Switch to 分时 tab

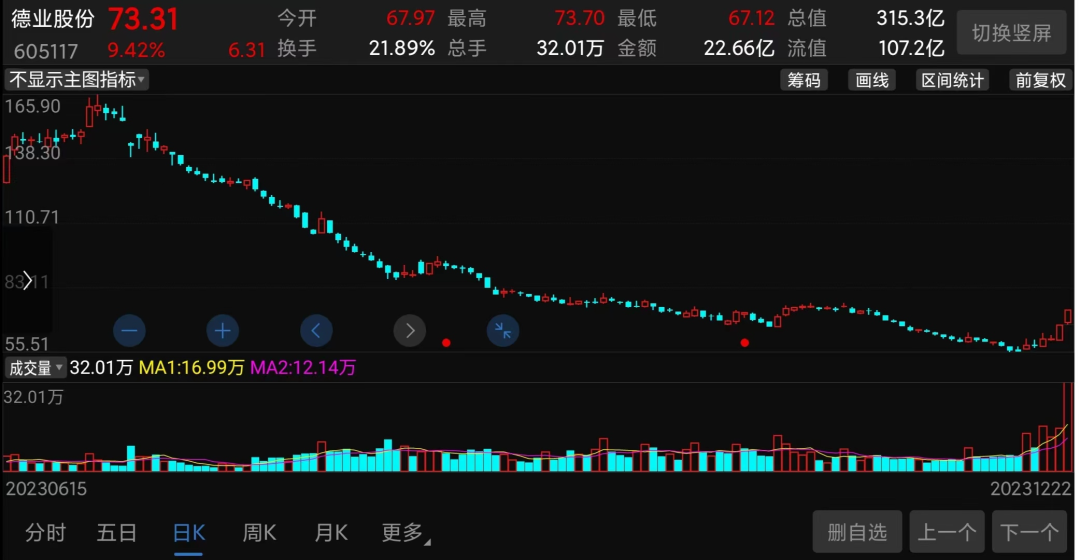tap(45, 532)
